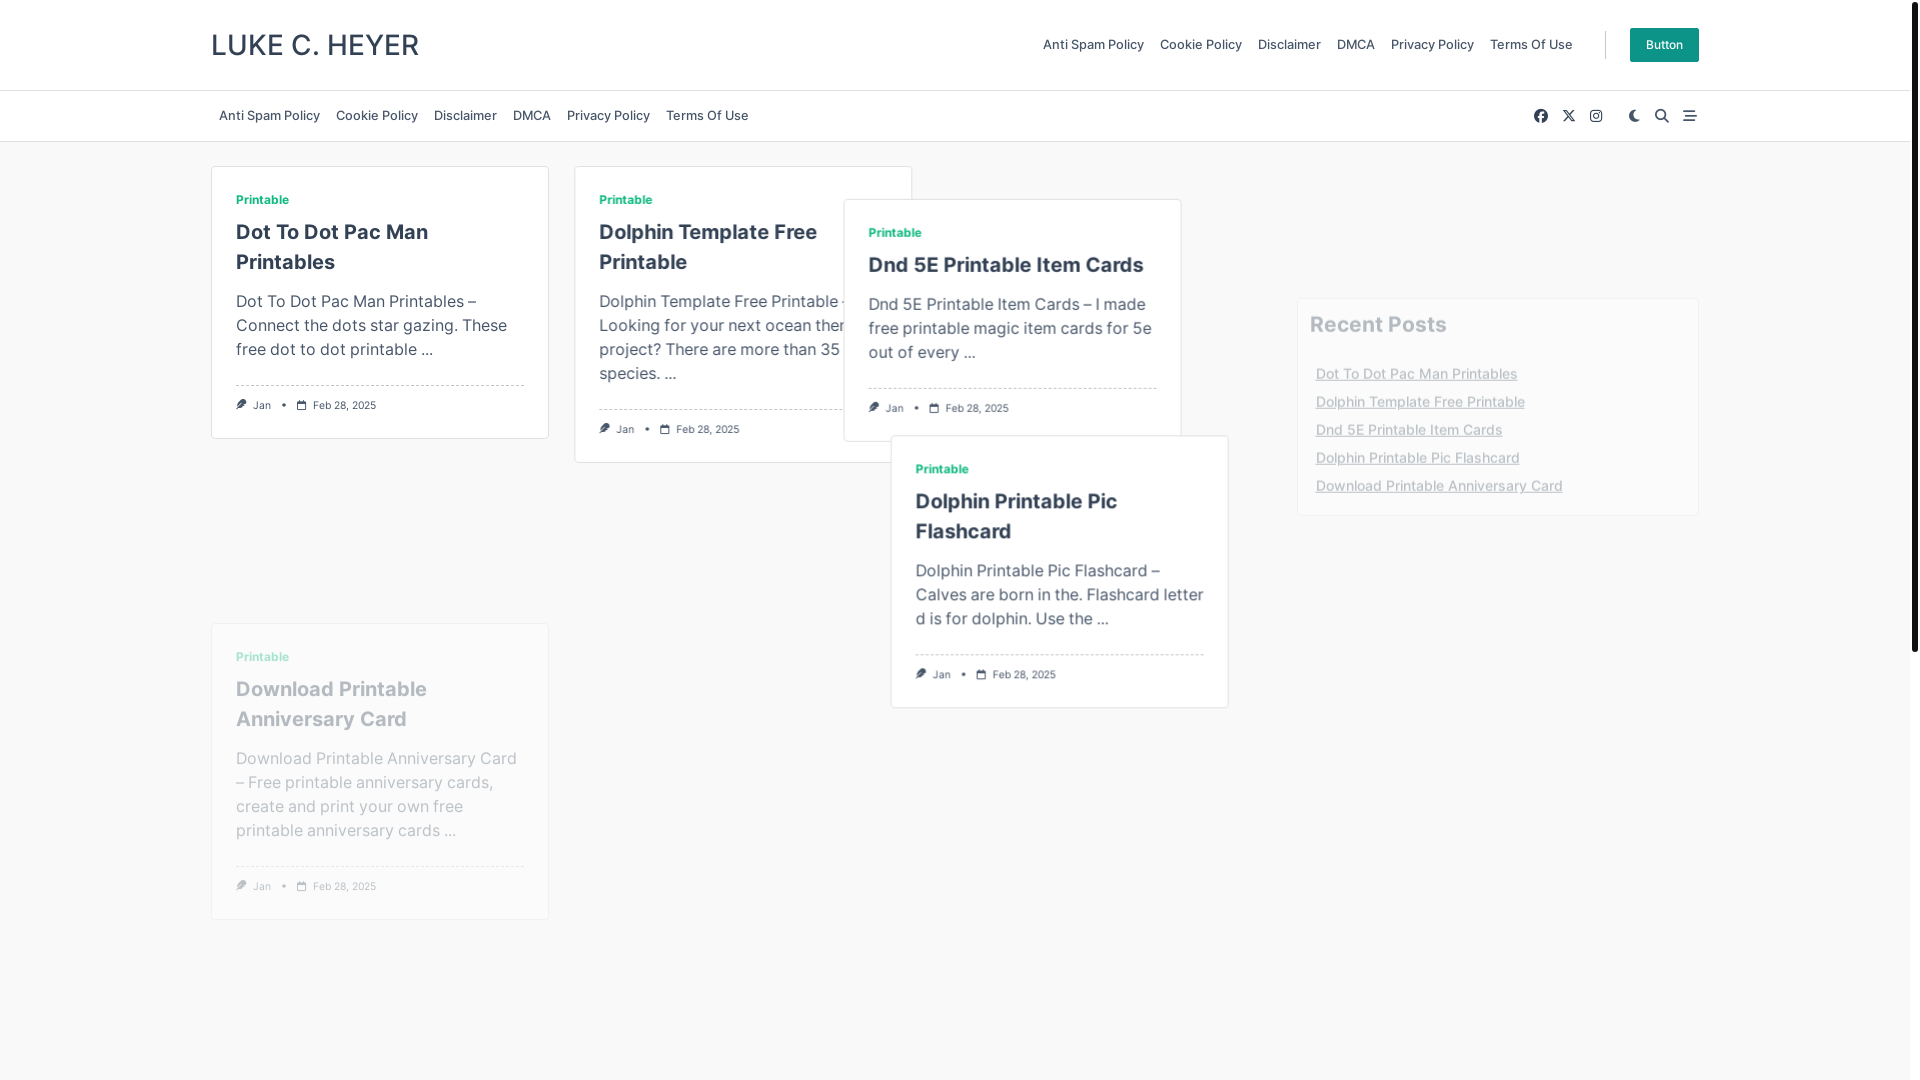Click the page vertical scrollbar thumb
1920x1080 pixels.
1914,326
